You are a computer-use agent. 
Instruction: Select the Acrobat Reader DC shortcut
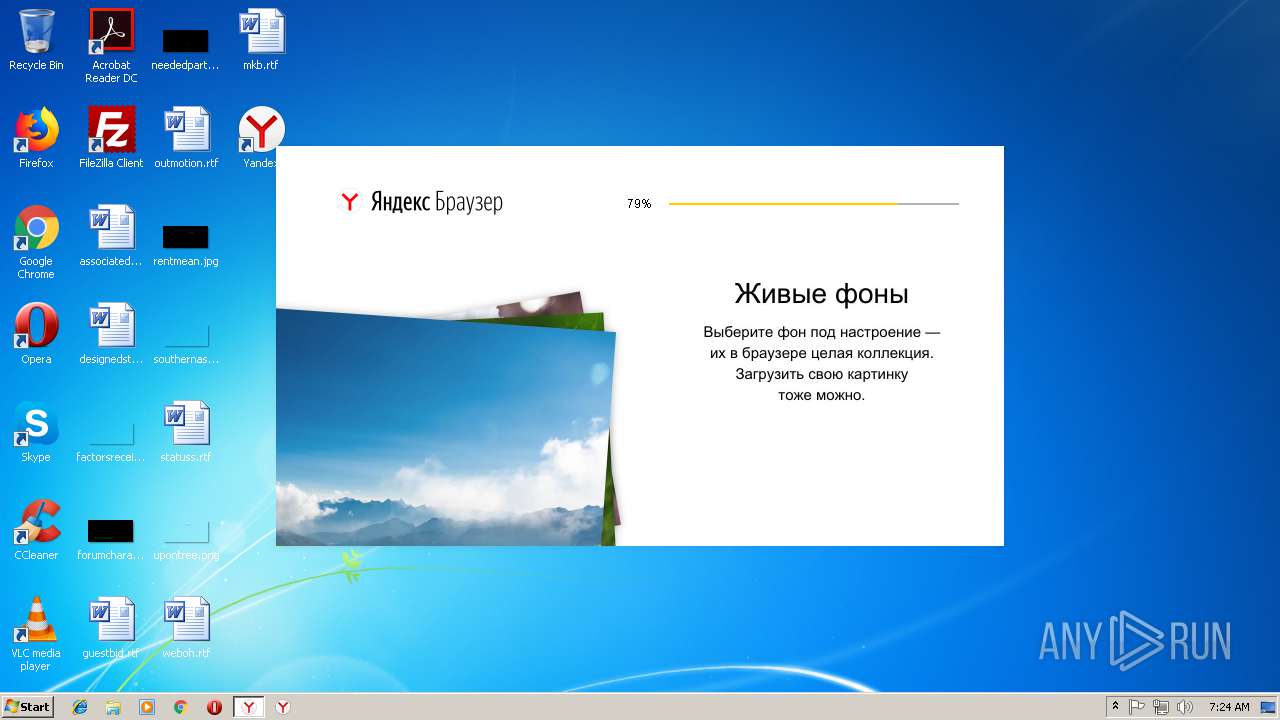[111, 46]
